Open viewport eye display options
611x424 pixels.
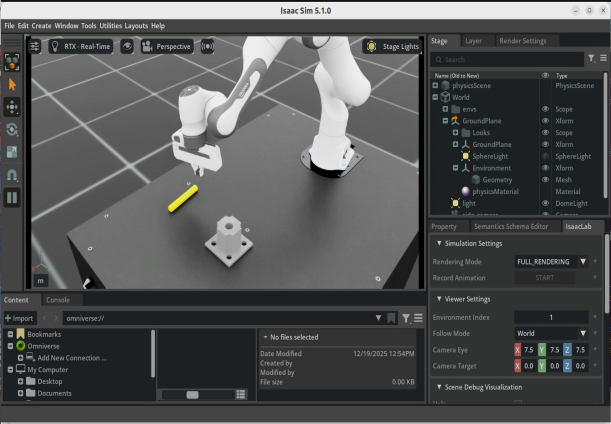tap(128, 46)
